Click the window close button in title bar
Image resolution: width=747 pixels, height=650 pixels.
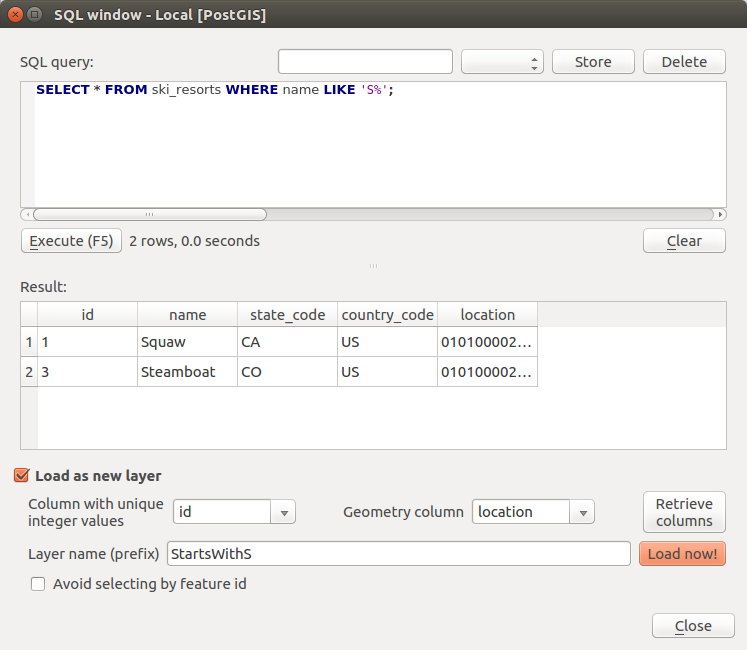pyautogui.click(x=14, y=15)
